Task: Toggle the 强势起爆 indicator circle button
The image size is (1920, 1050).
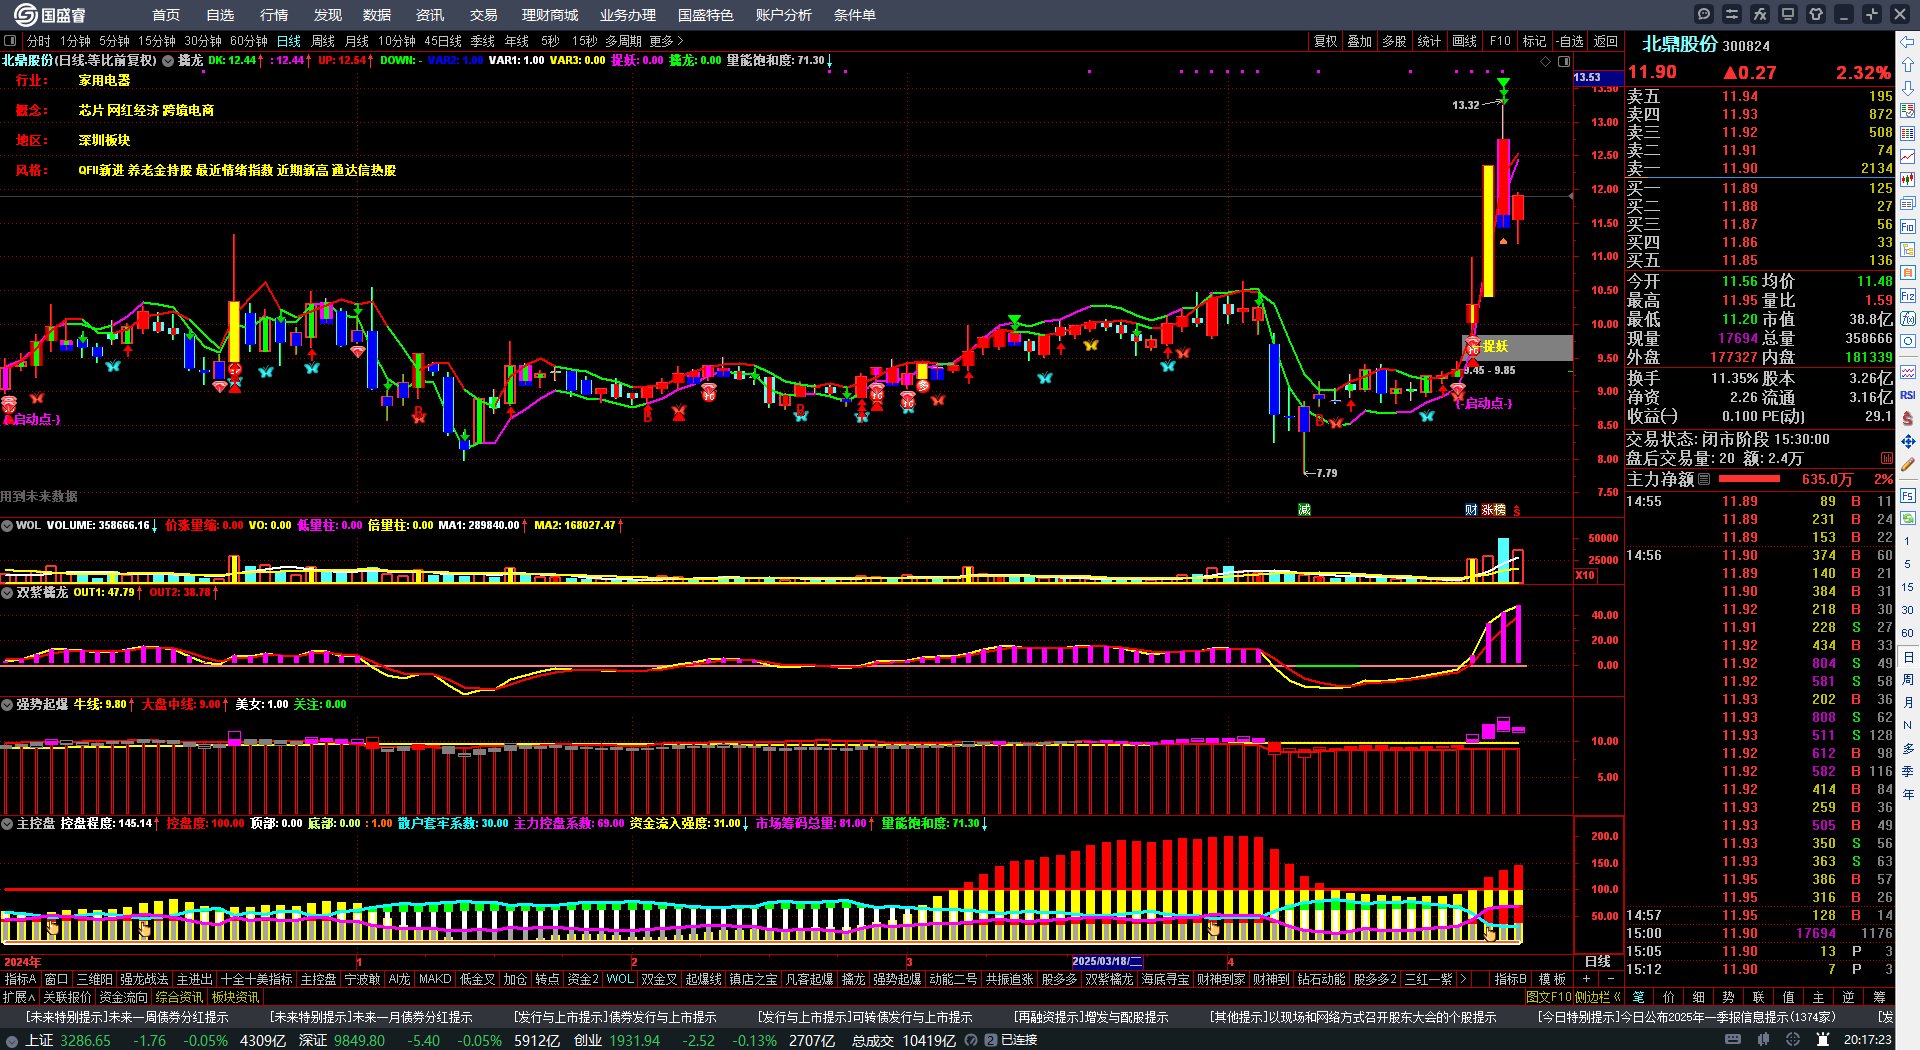Action: pos(7,704)
